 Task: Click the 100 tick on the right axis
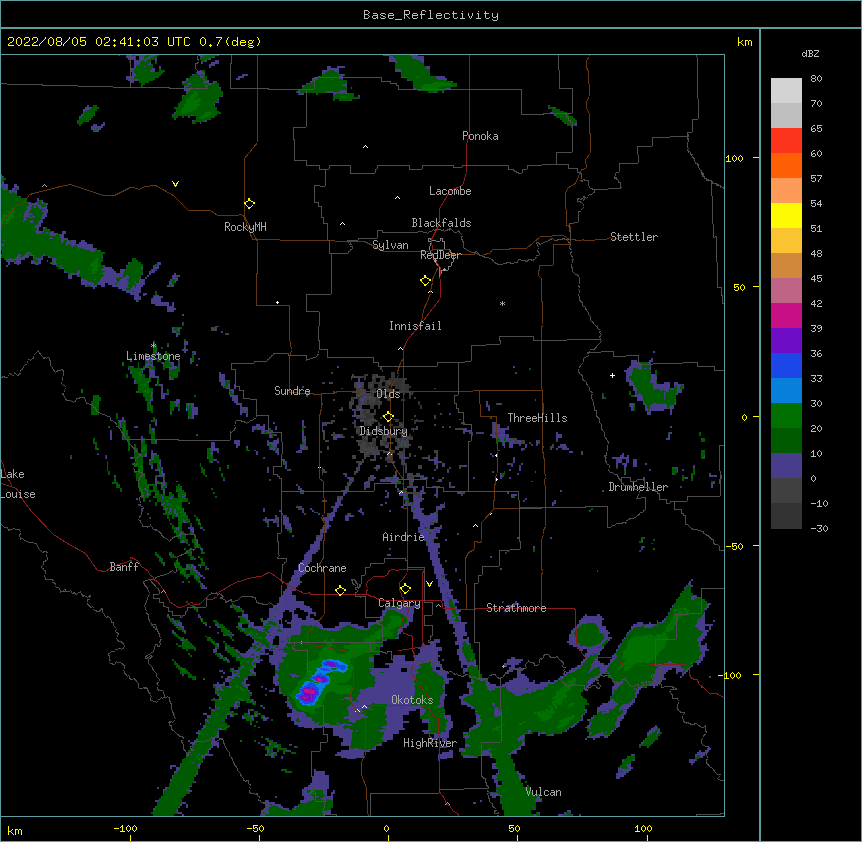coord(734,158)
